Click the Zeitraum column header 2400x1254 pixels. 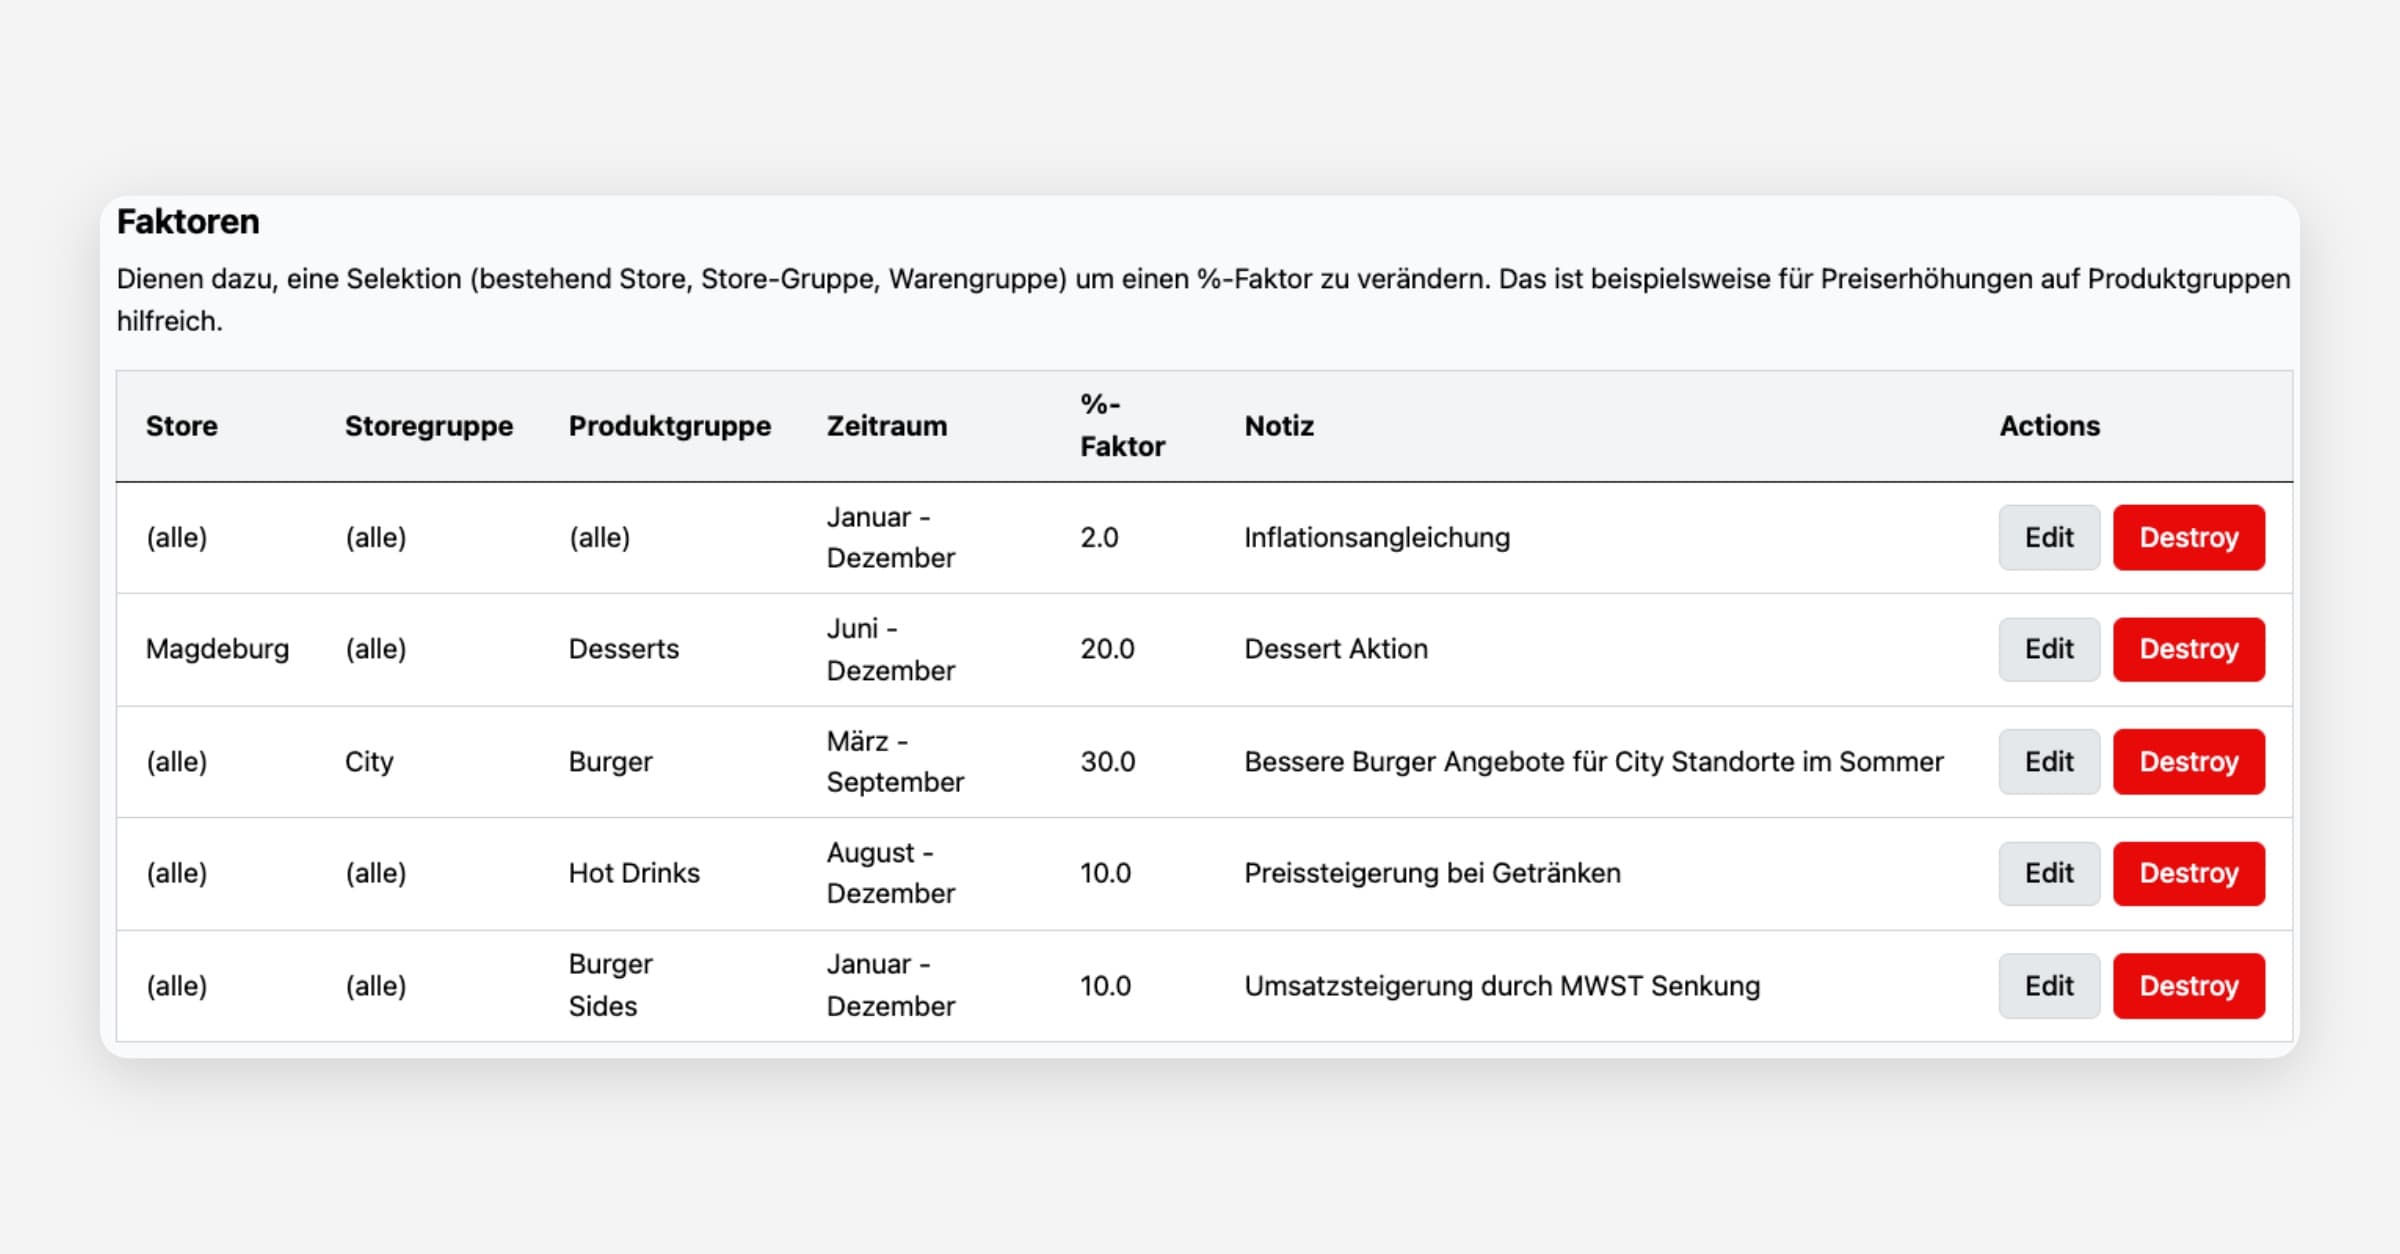887,426
